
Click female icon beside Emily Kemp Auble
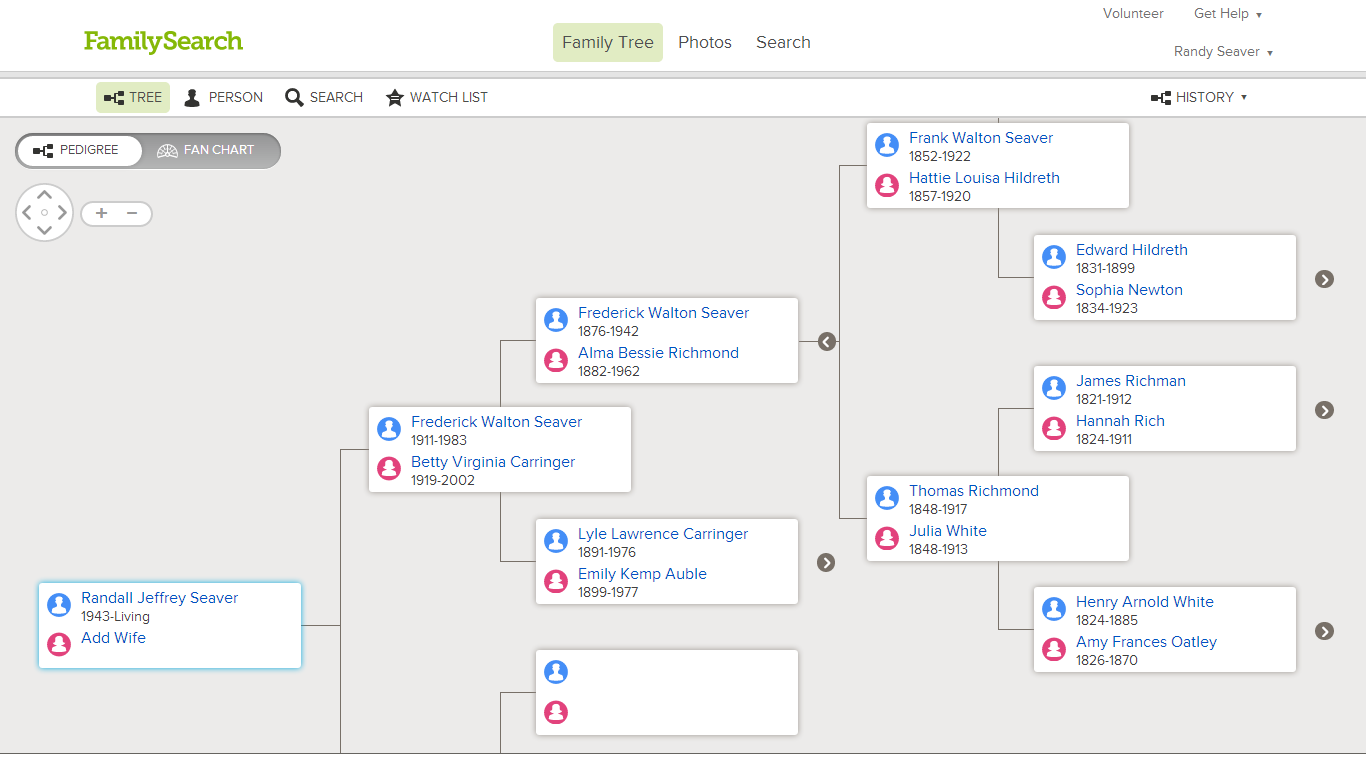coord(556,580)
